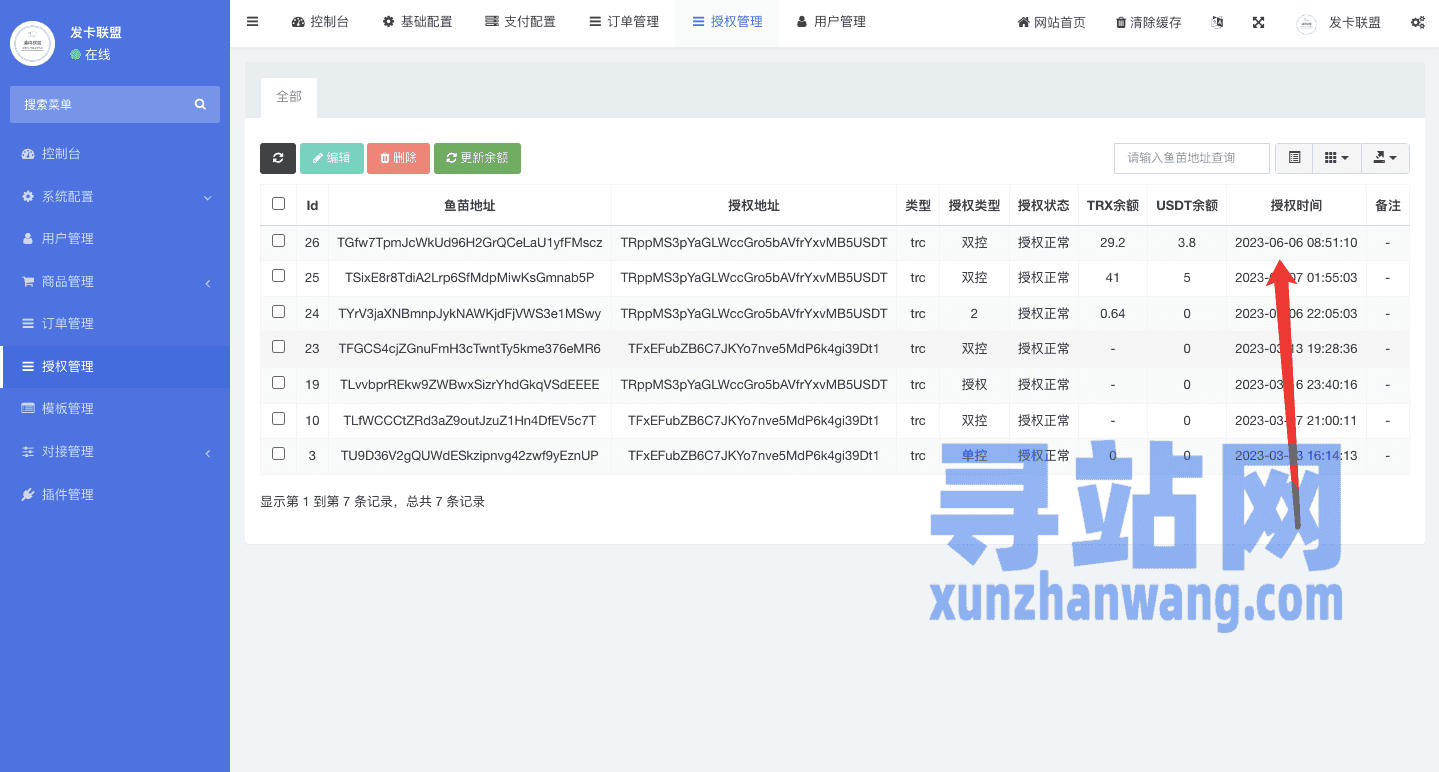The image size is (1439, 772).
Task: Open 控制台 tab in top navigation
Action: (x=320, y=22)
